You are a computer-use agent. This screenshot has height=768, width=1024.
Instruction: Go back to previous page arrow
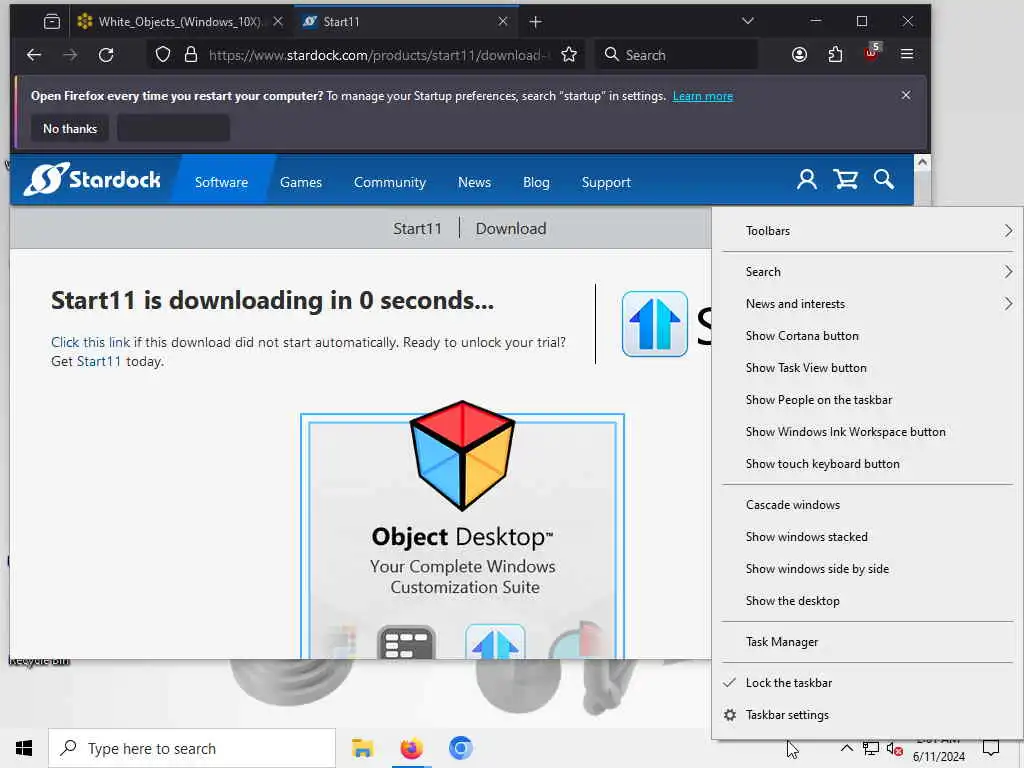pyautogui.click(x=34, y=55)
